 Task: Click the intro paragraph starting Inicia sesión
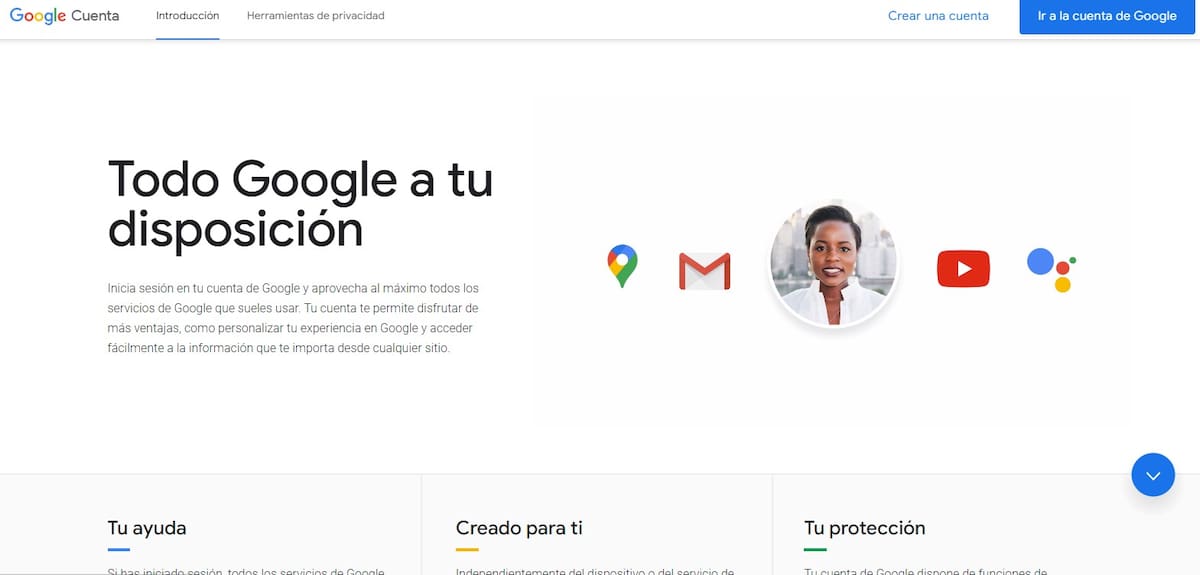(293, 318)
